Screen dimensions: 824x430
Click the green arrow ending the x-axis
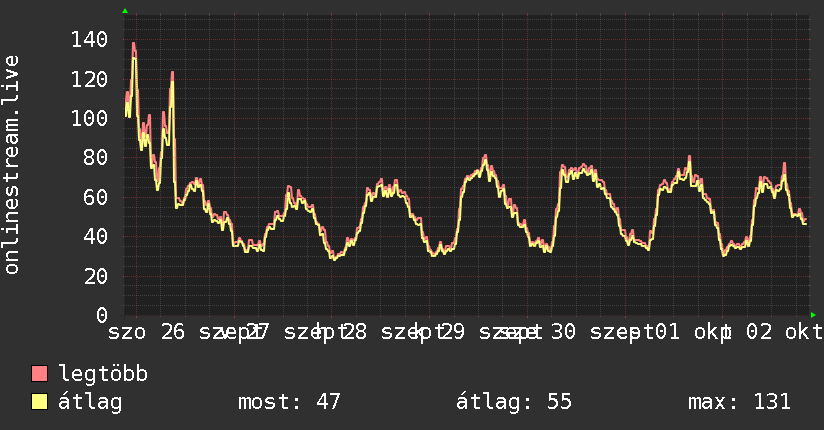(813, 315)
